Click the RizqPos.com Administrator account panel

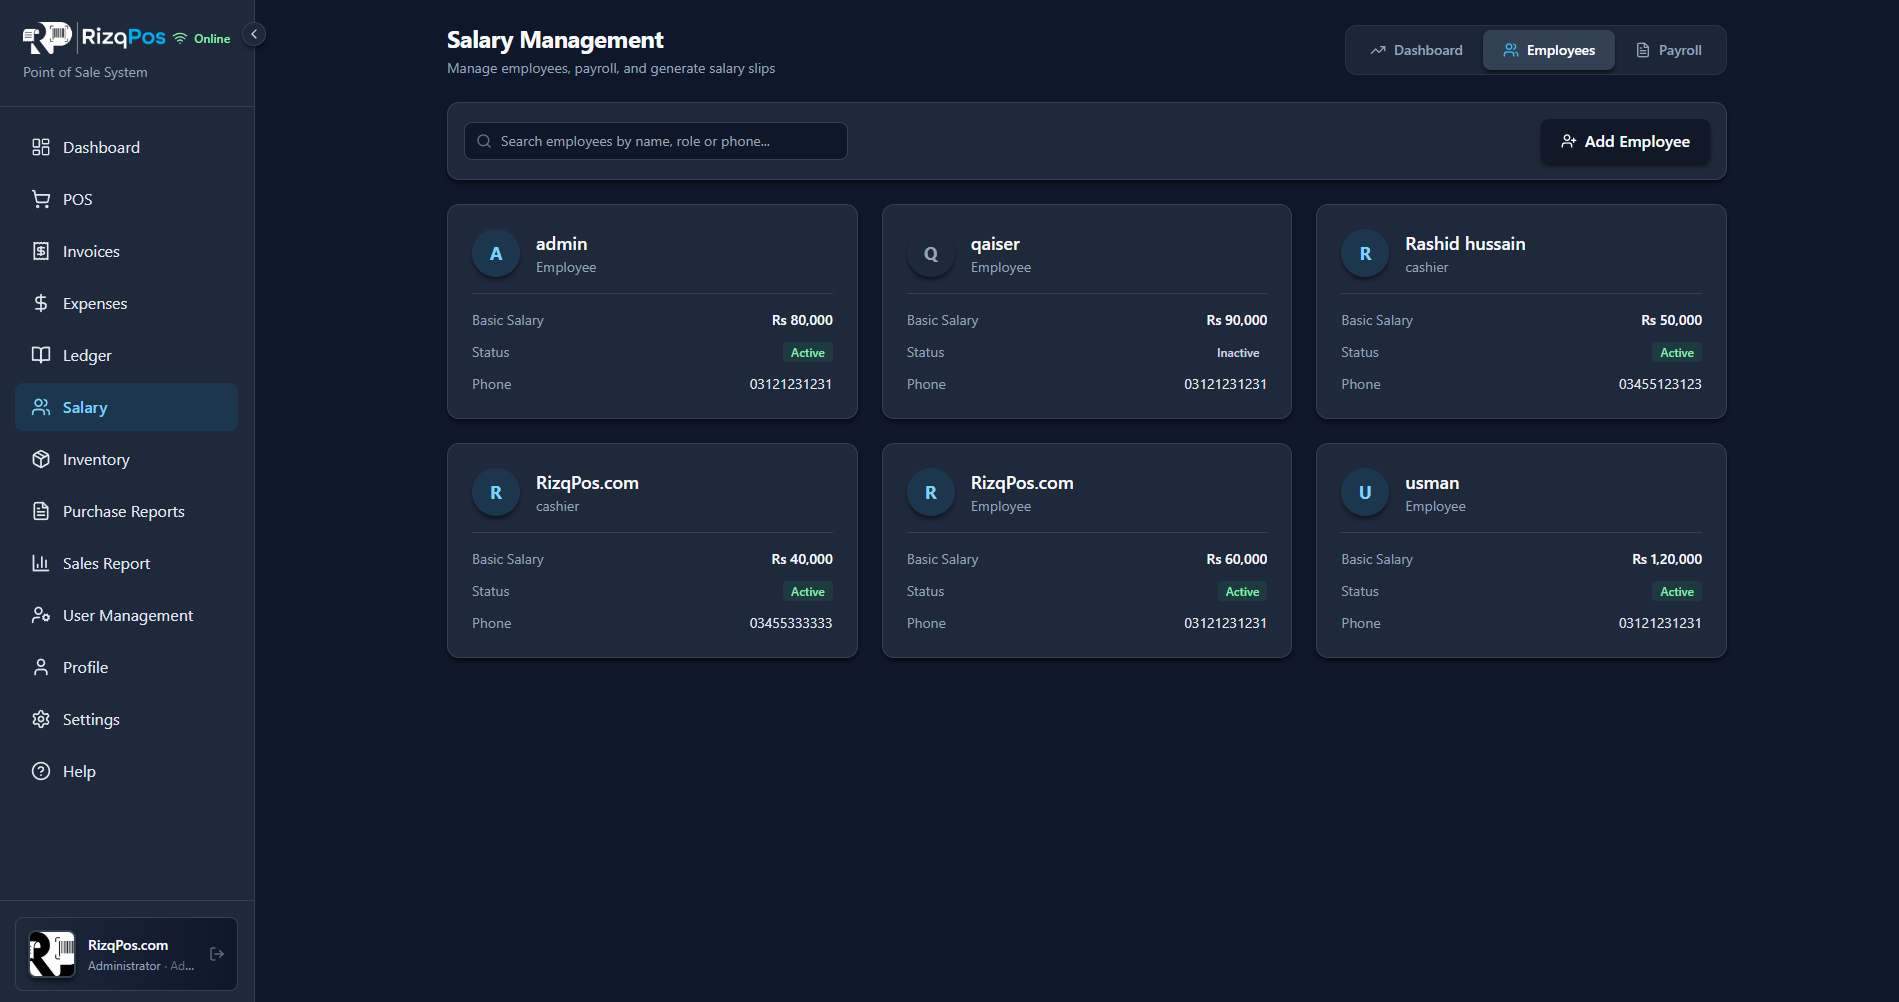[x=127, y=954]
